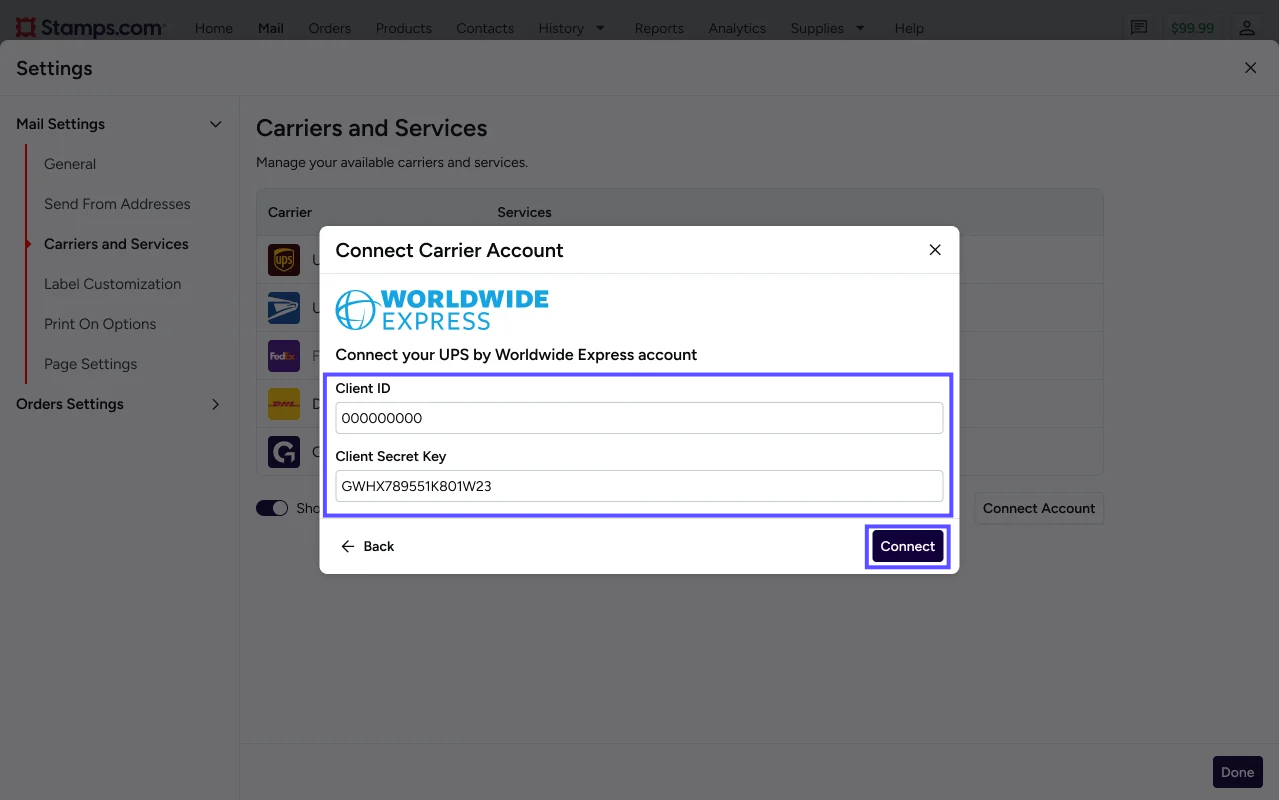
Task: Open the Contacts tab
Action: pos(485,28)
